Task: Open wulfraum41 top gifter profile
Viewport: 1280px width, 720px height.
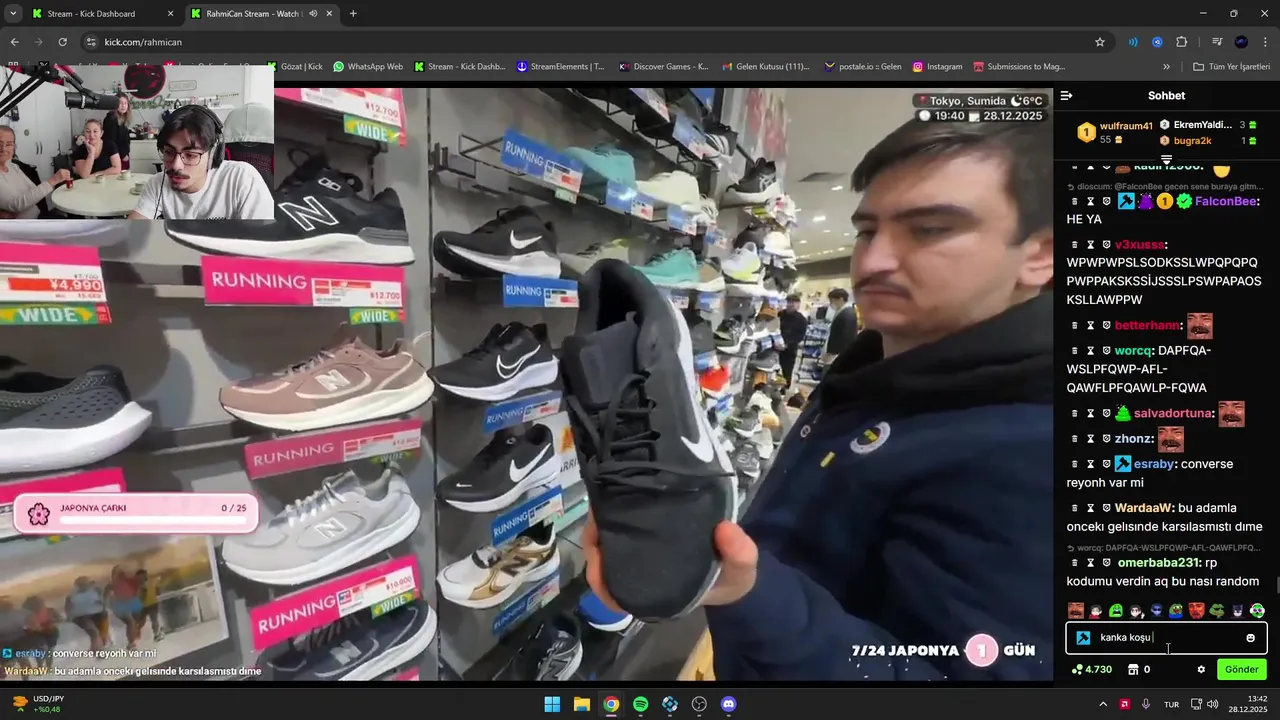Action: pos(1126,126)
